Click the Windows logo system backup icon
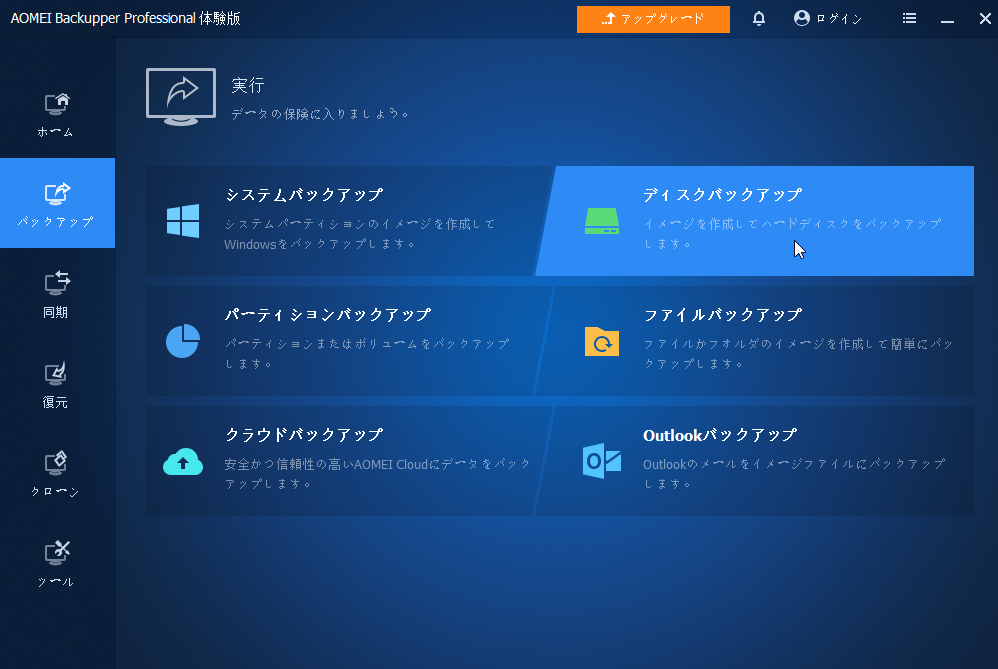The height and width of the screenshot is (669, 998). pyautogui.click(x=183, y=220)
